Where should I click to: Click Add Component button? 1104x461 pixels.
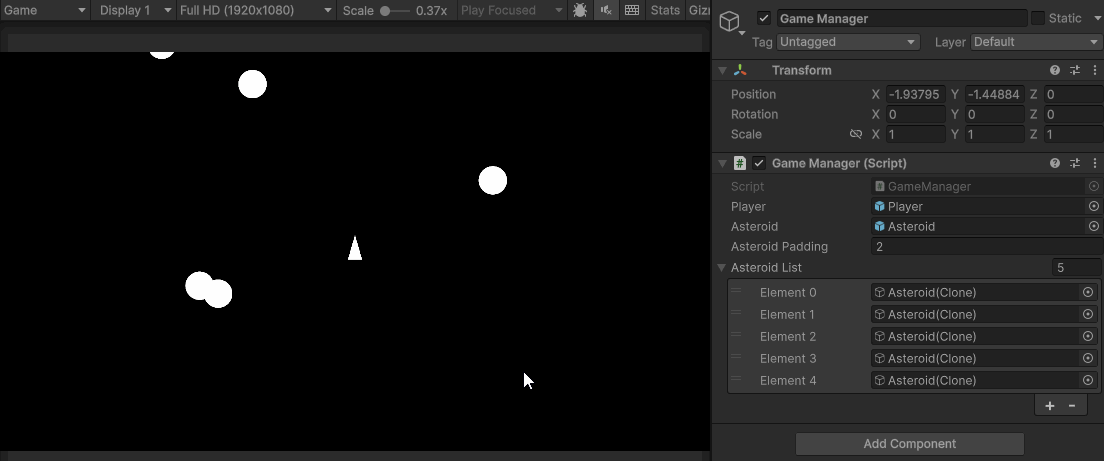point(909,444)
